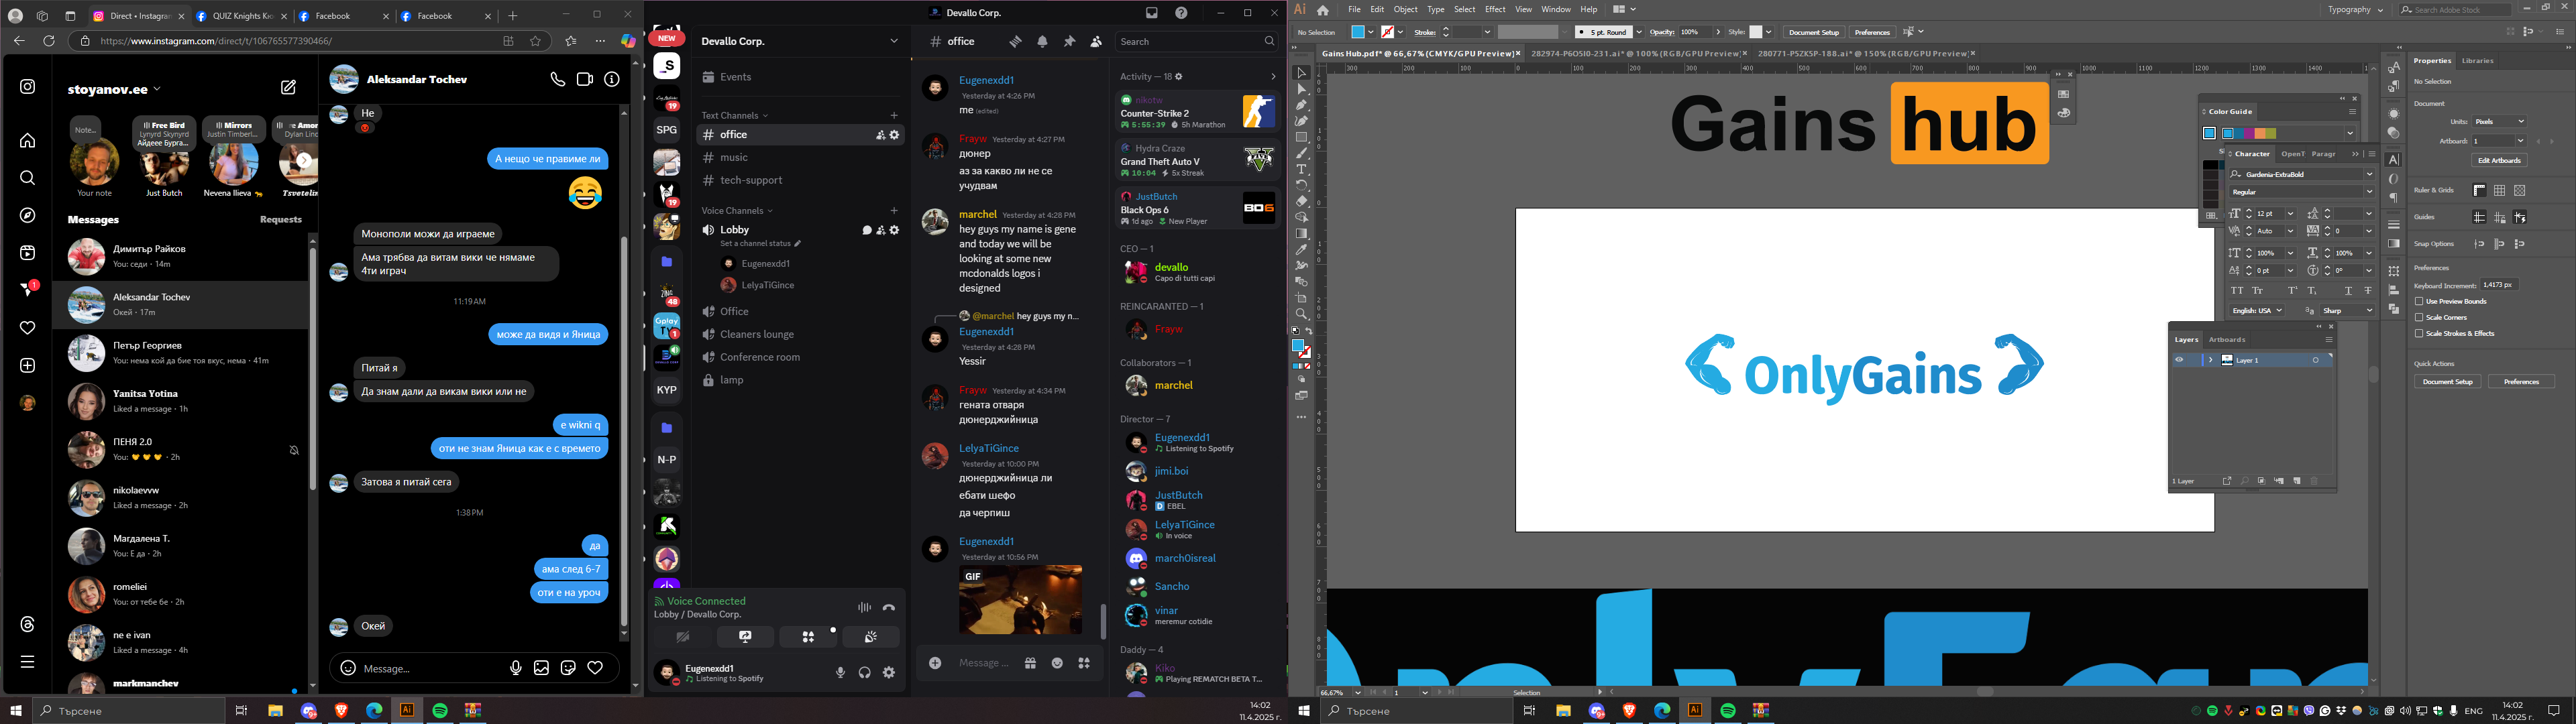Compose new Instagram message

click(x=288, y=88)
